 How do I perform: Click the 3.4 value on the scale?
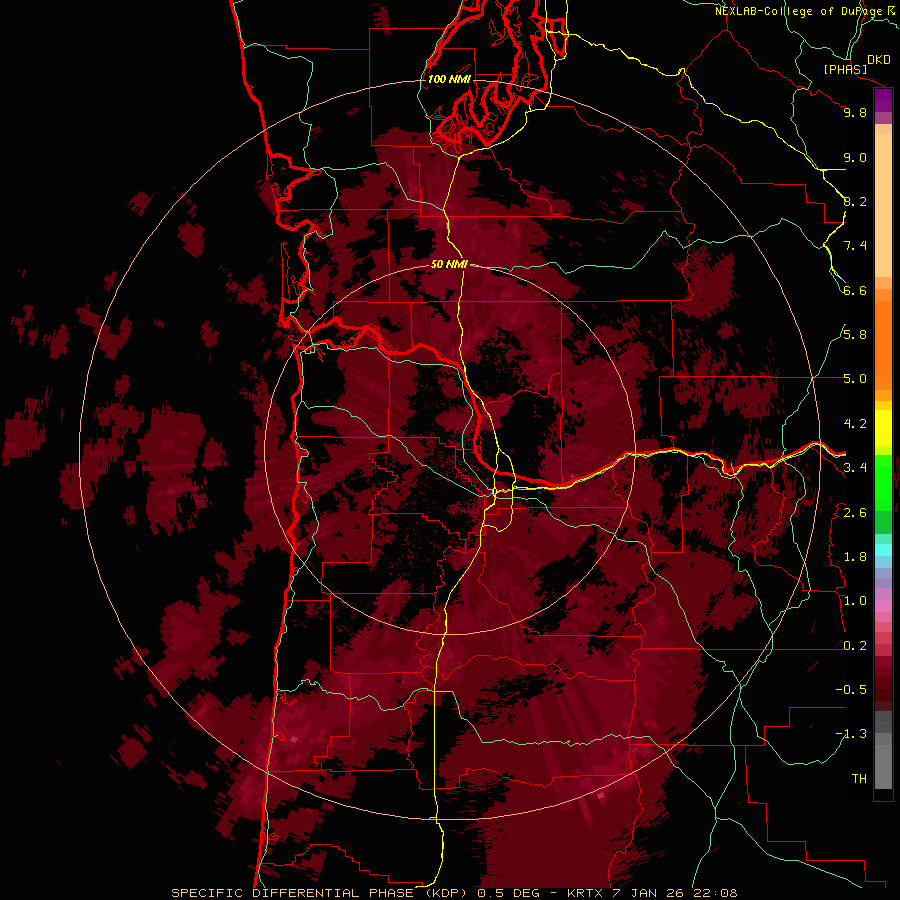tap(855, 468)
